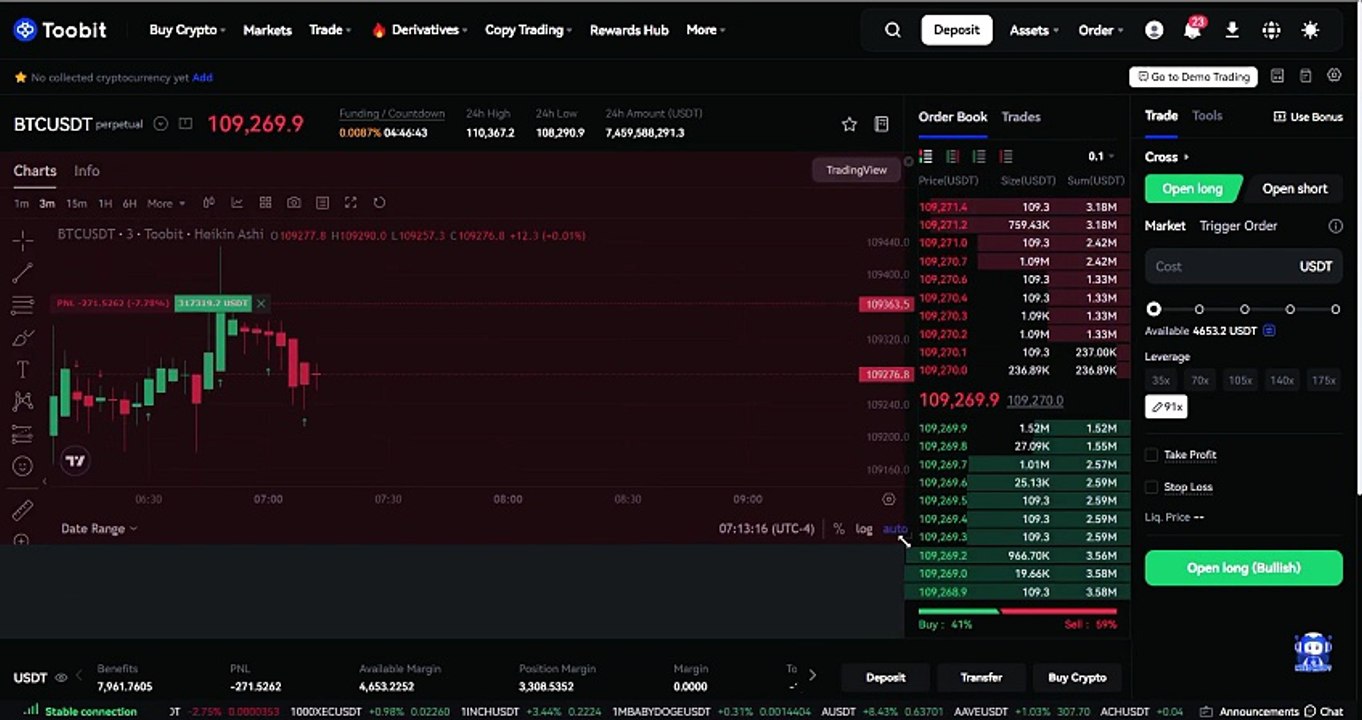Expand the Buy Crypto menu
Screen dimensions: 1362x720
coord(187,30)
